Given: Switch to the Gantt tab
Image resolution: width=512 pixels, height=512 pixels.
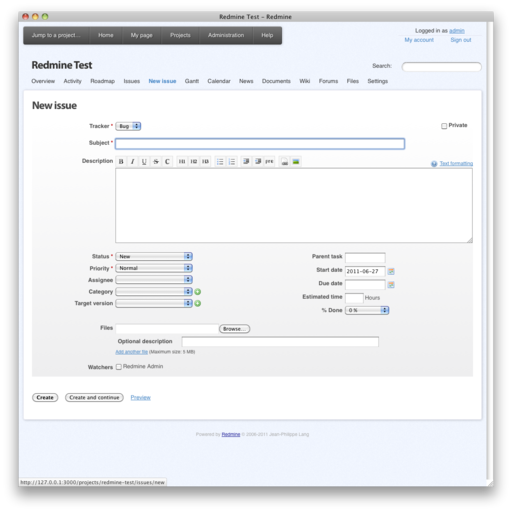Looking at the screenshot, I should (192, 81).
